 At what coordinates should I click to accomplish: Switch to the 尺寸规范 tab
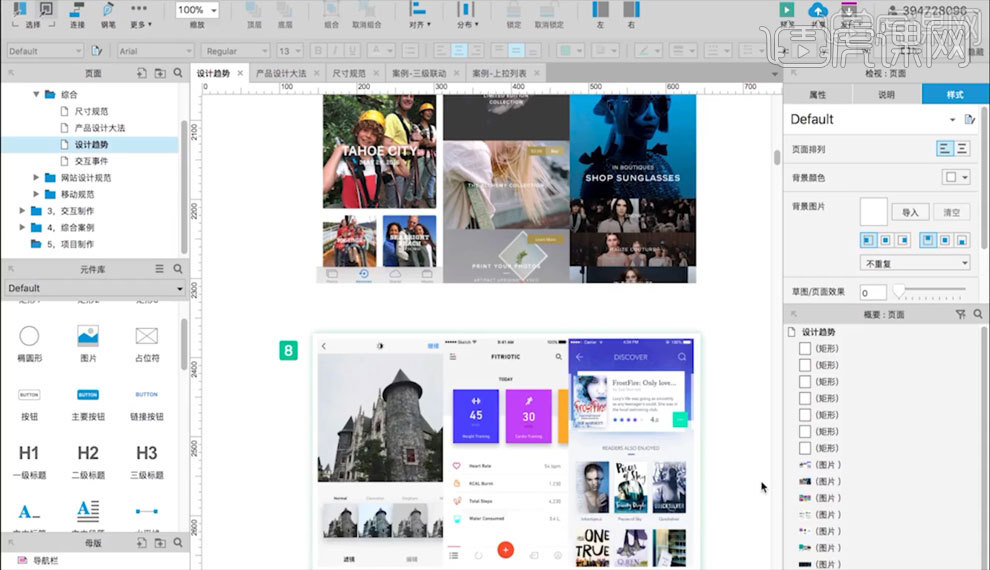tap(349, 73)
